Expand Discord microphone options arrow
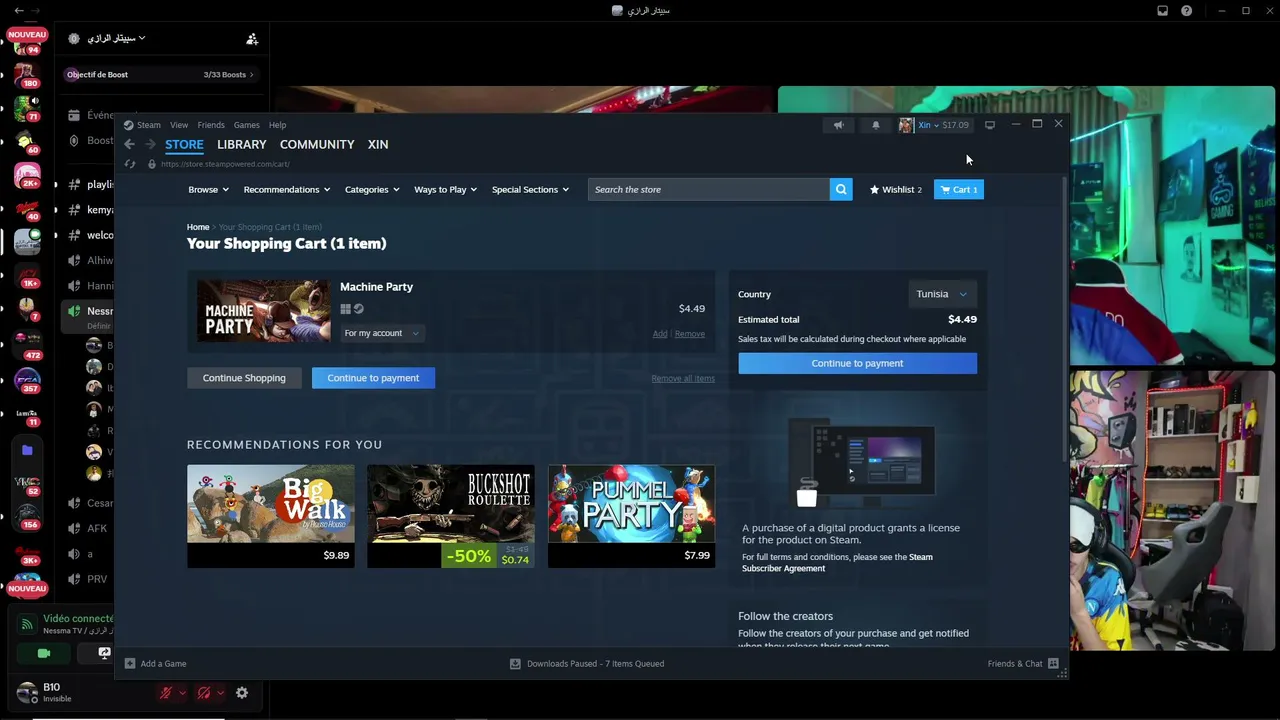1280x720 pixels. [182, 692]
